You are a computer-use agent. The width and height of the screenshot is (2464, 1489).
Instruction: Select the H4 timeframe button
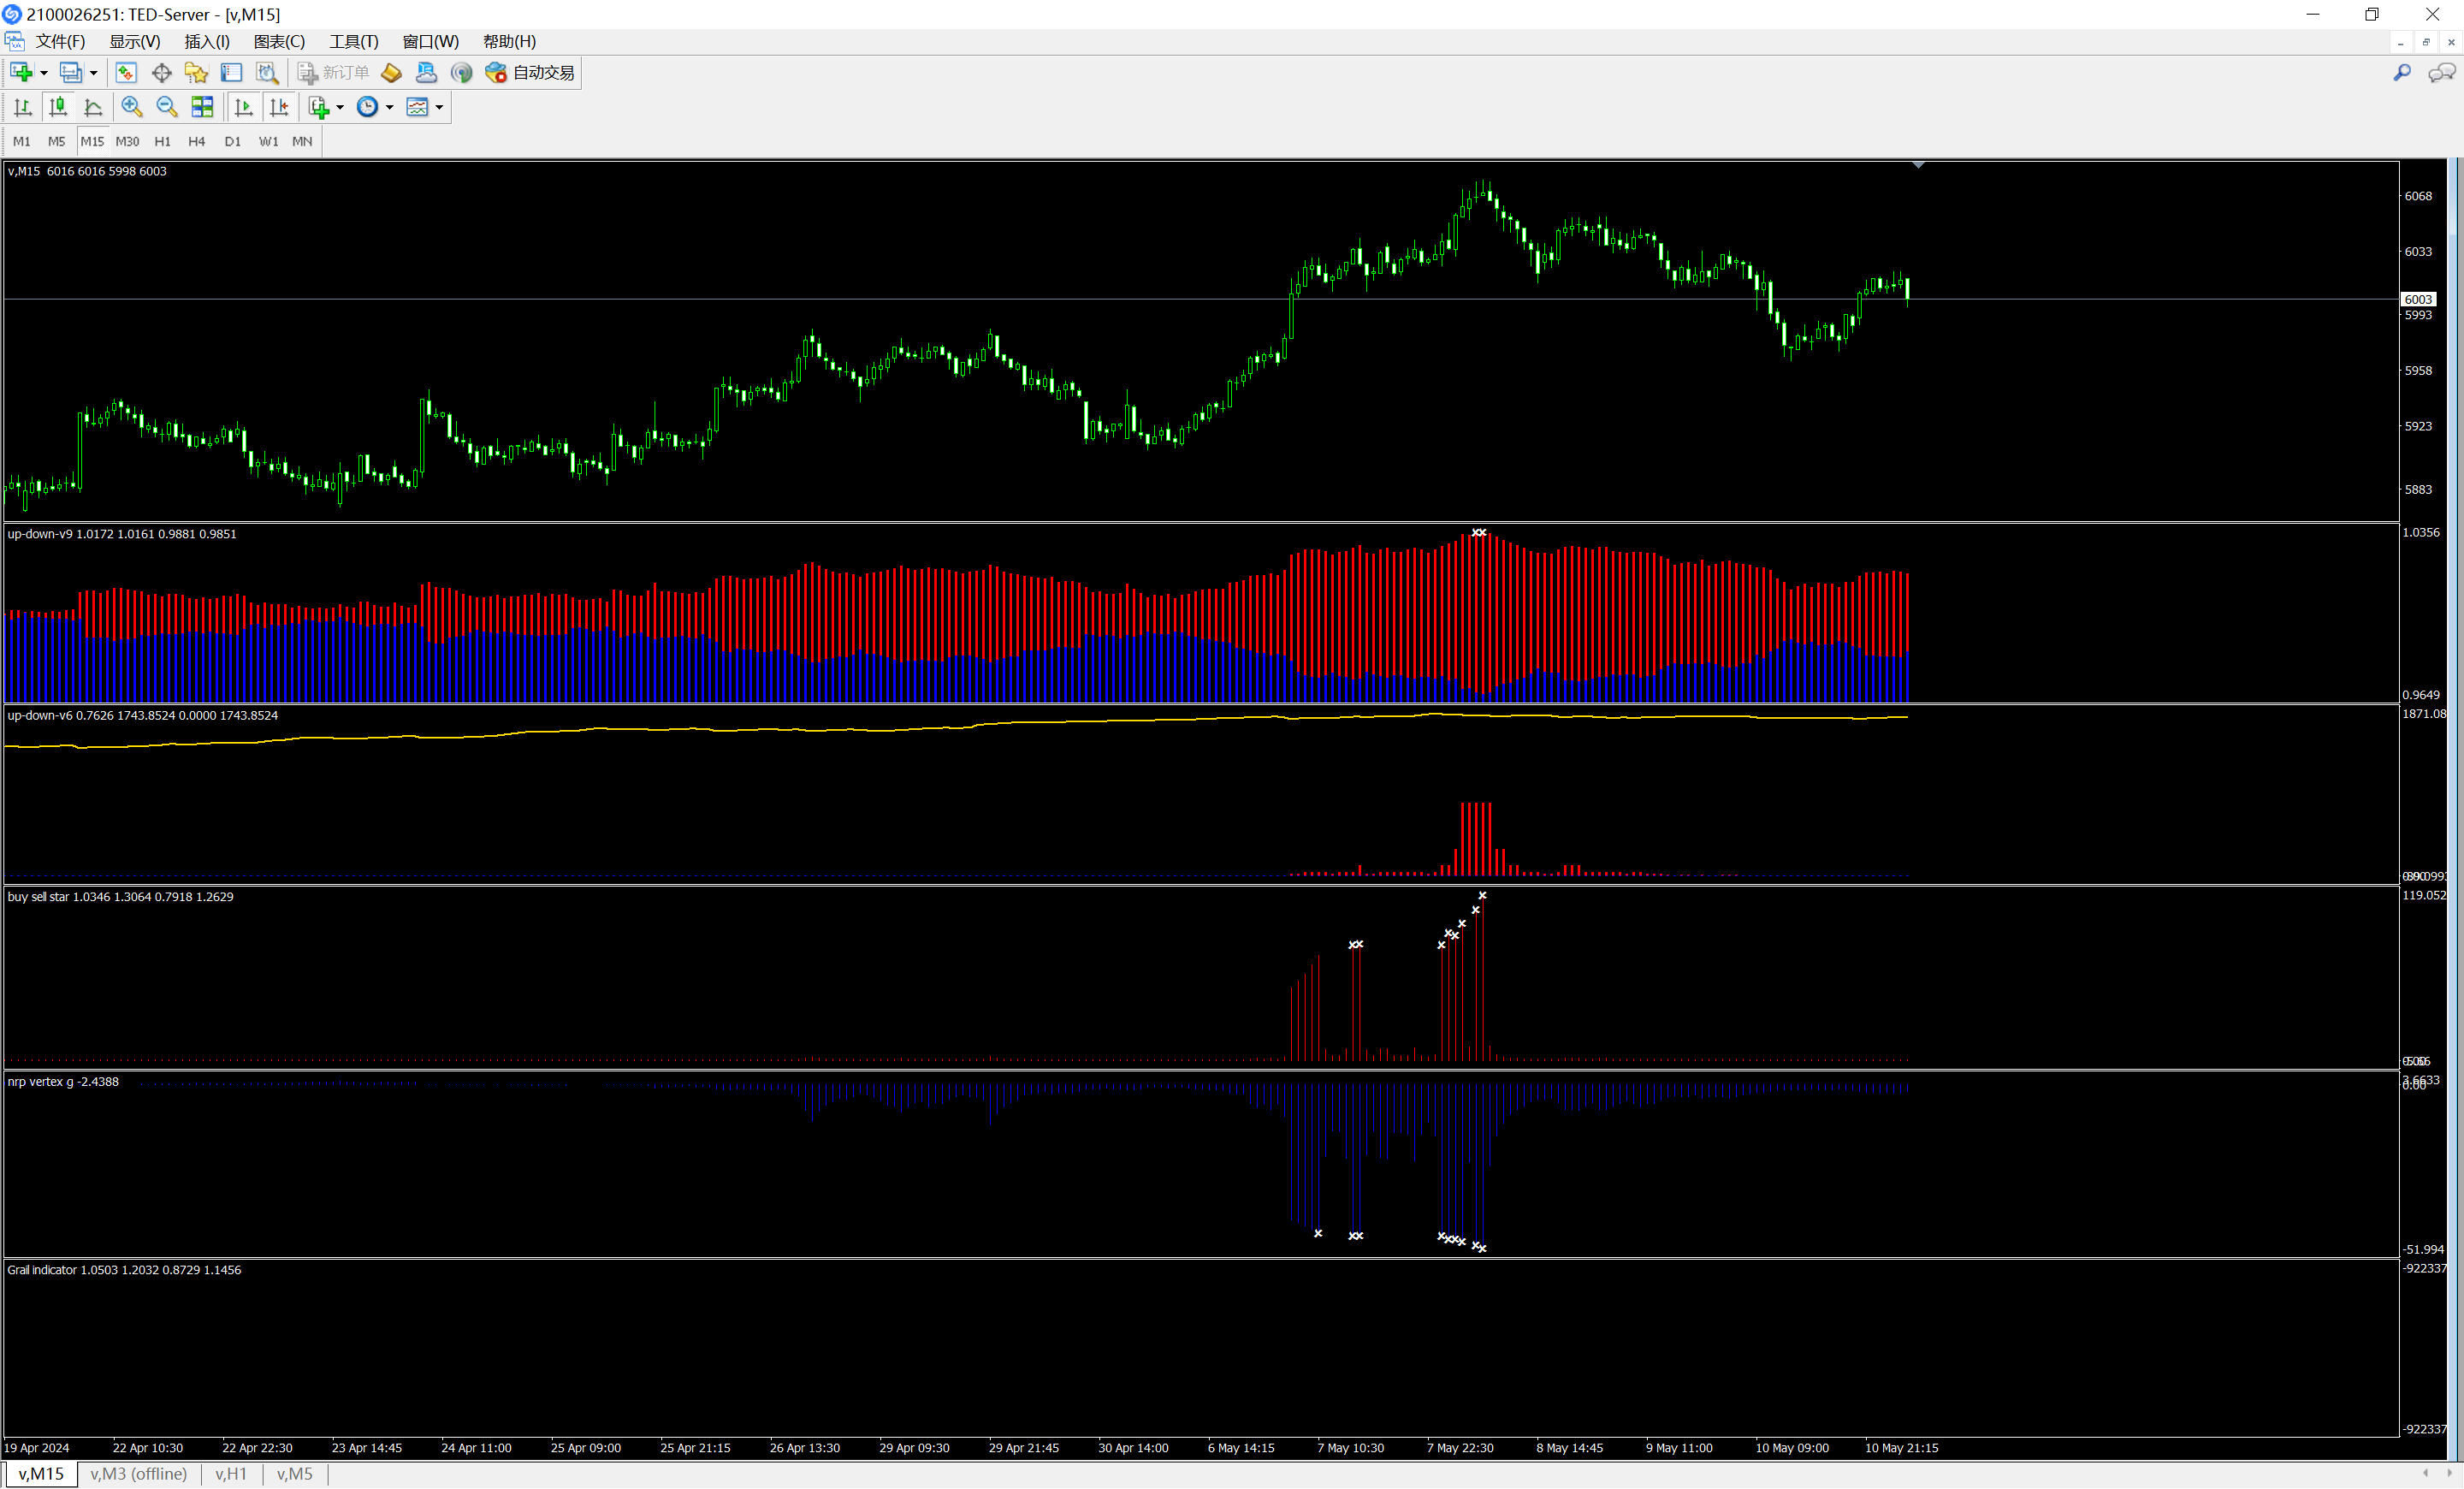point(196,141)
